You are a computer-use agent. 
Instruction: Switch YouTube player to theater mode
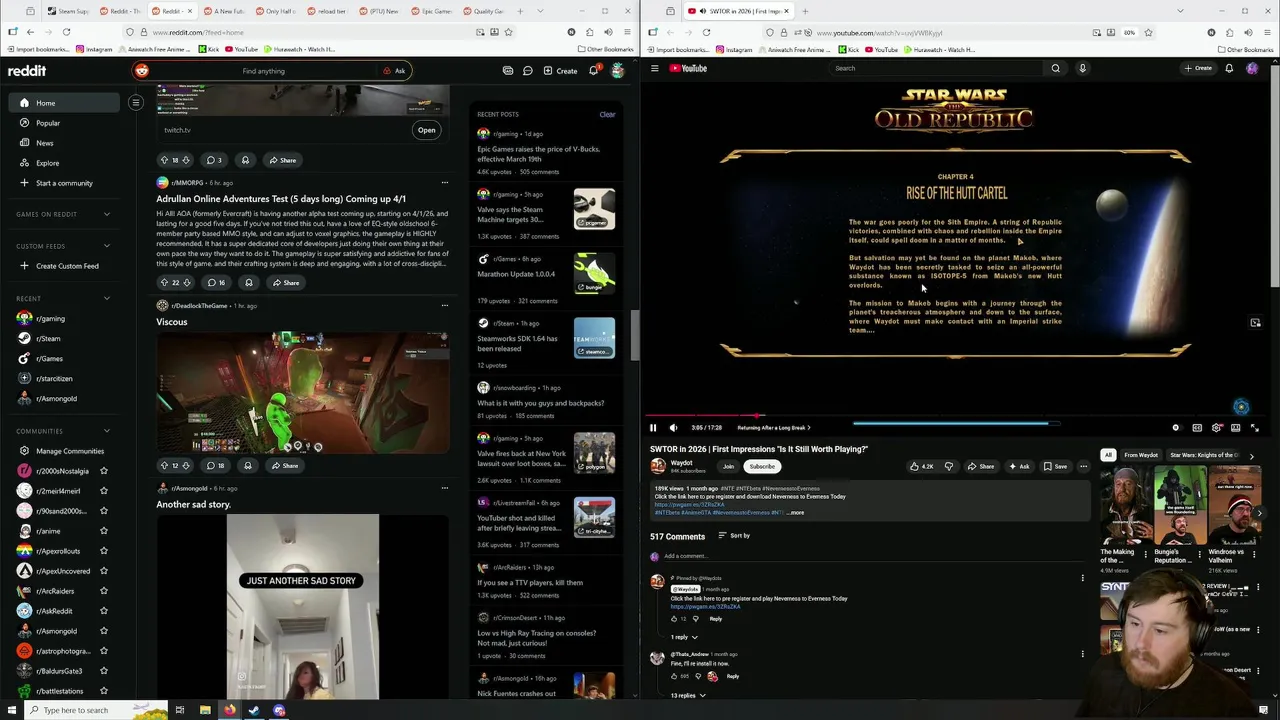[x=1236, y=428]
